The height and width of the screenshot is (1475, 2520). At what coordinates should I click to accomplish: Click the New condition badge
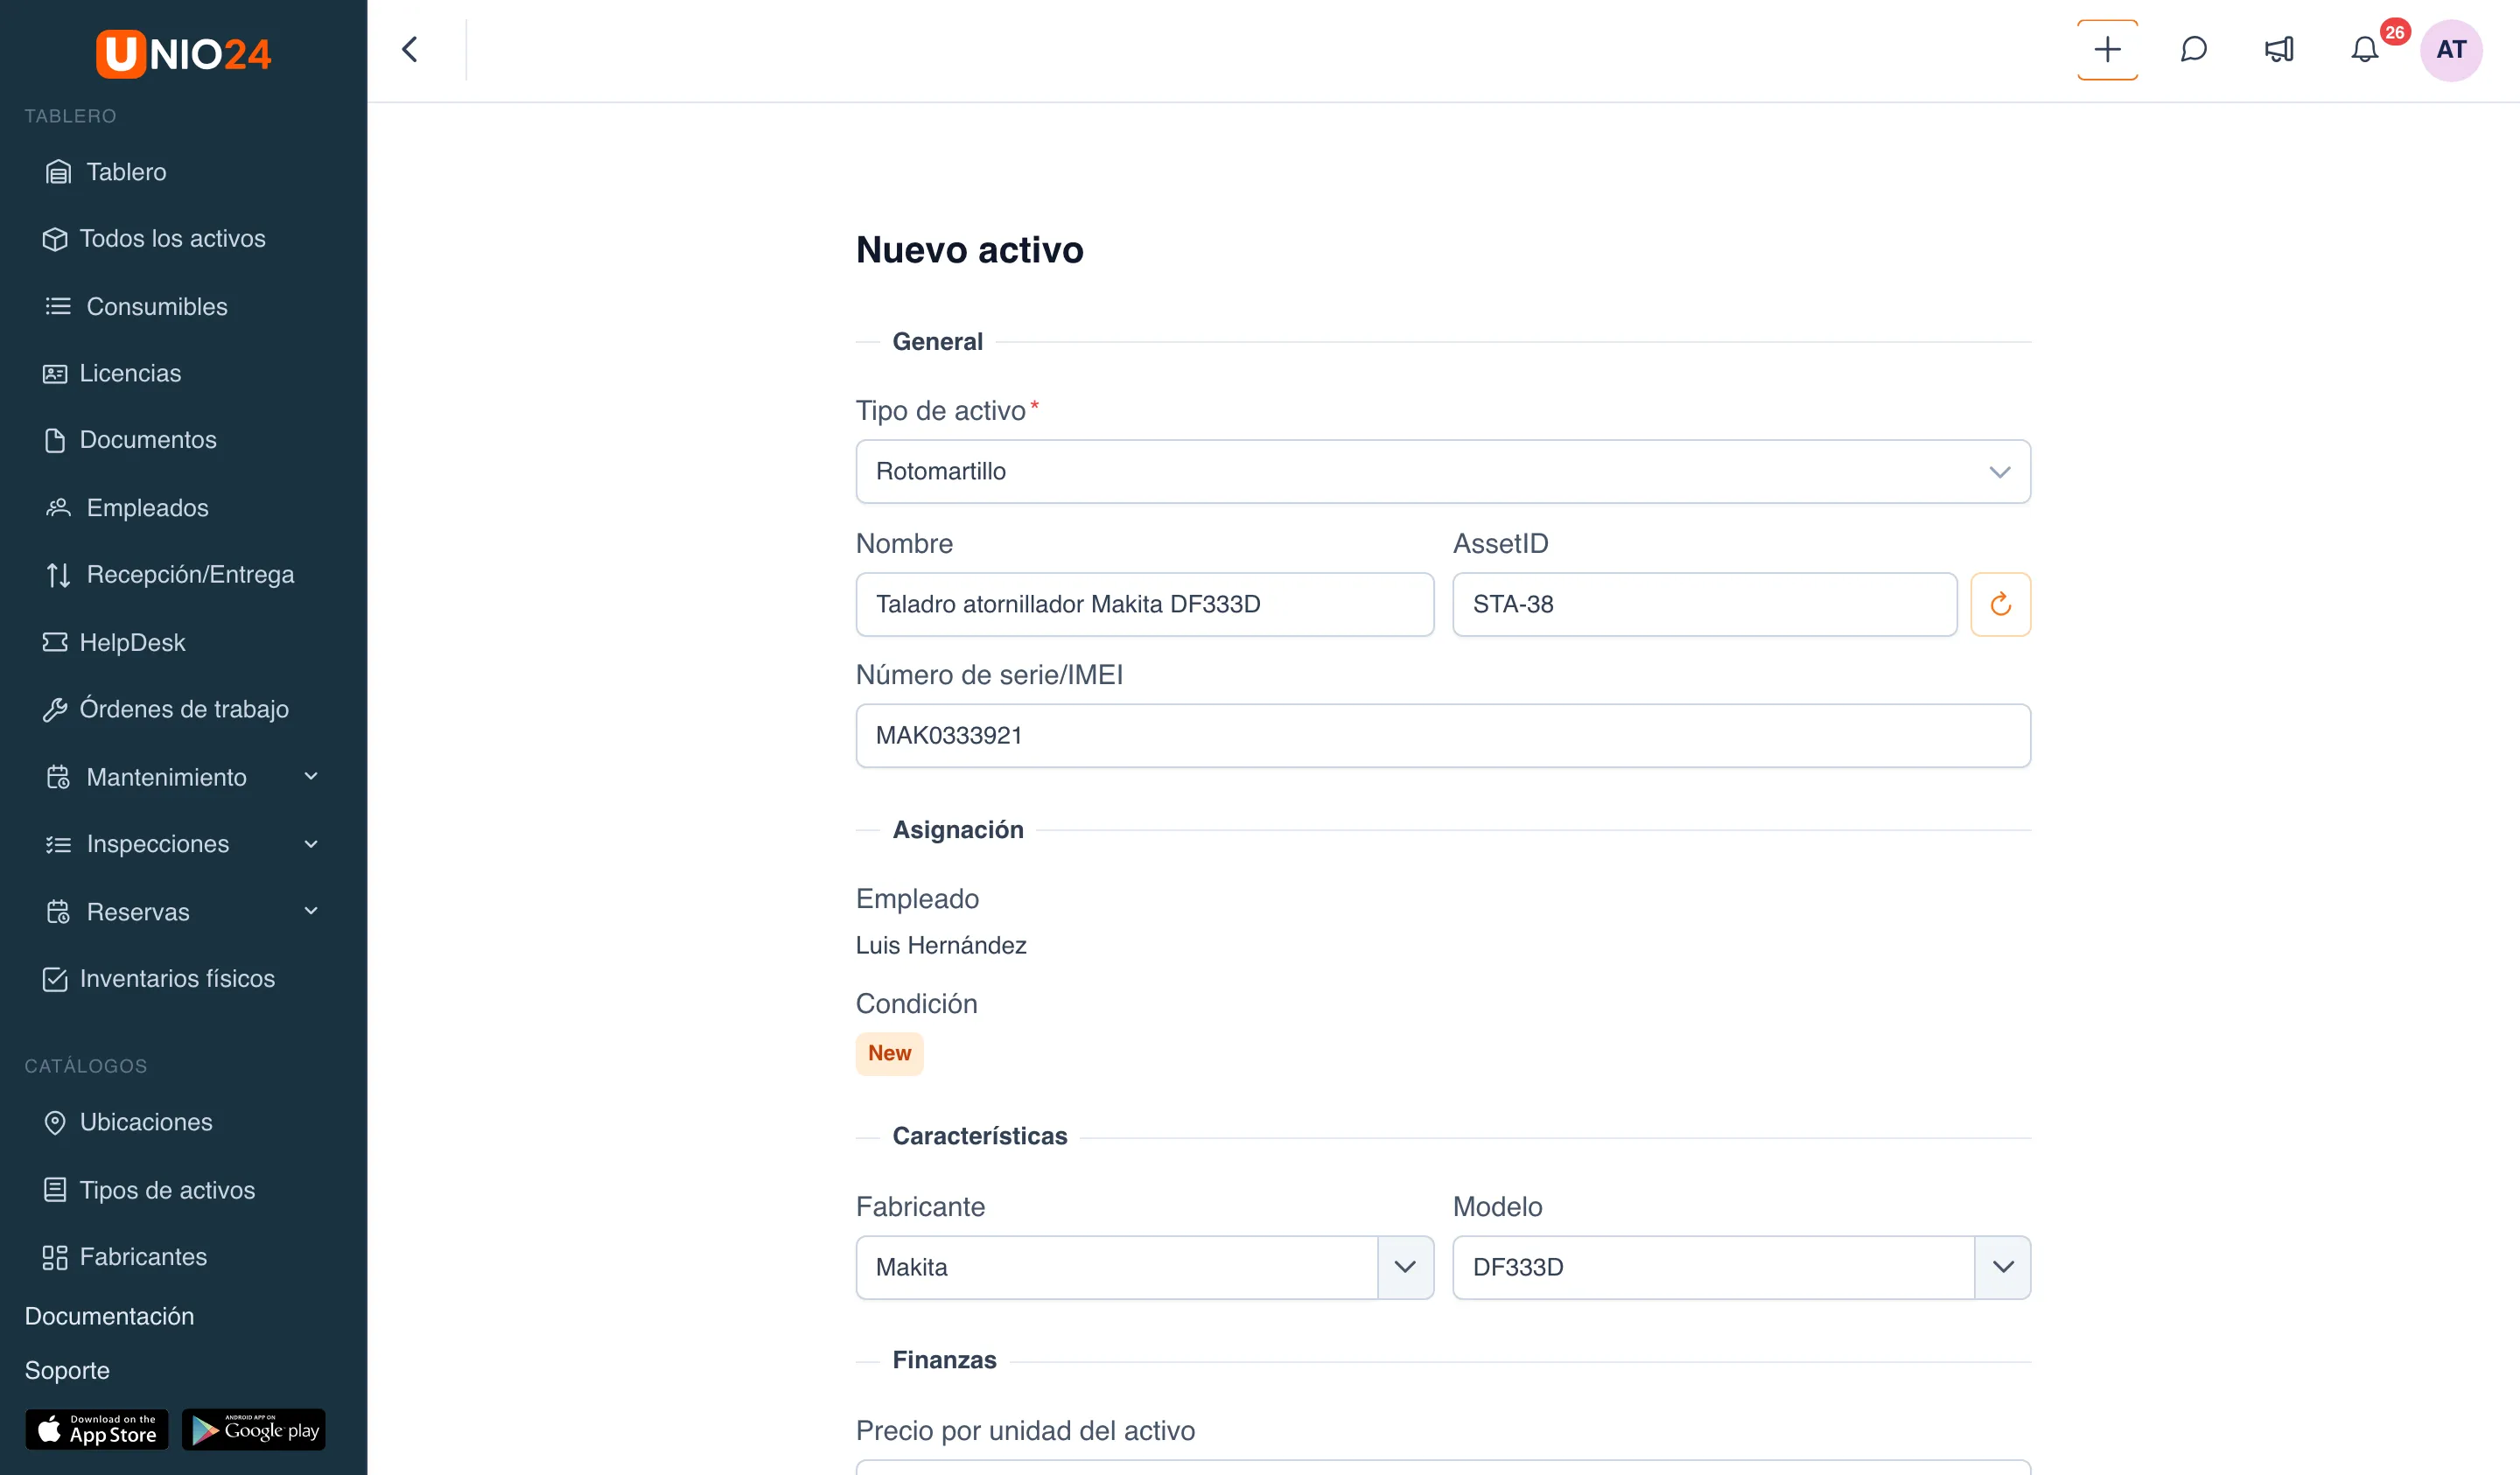[889, 1053]
